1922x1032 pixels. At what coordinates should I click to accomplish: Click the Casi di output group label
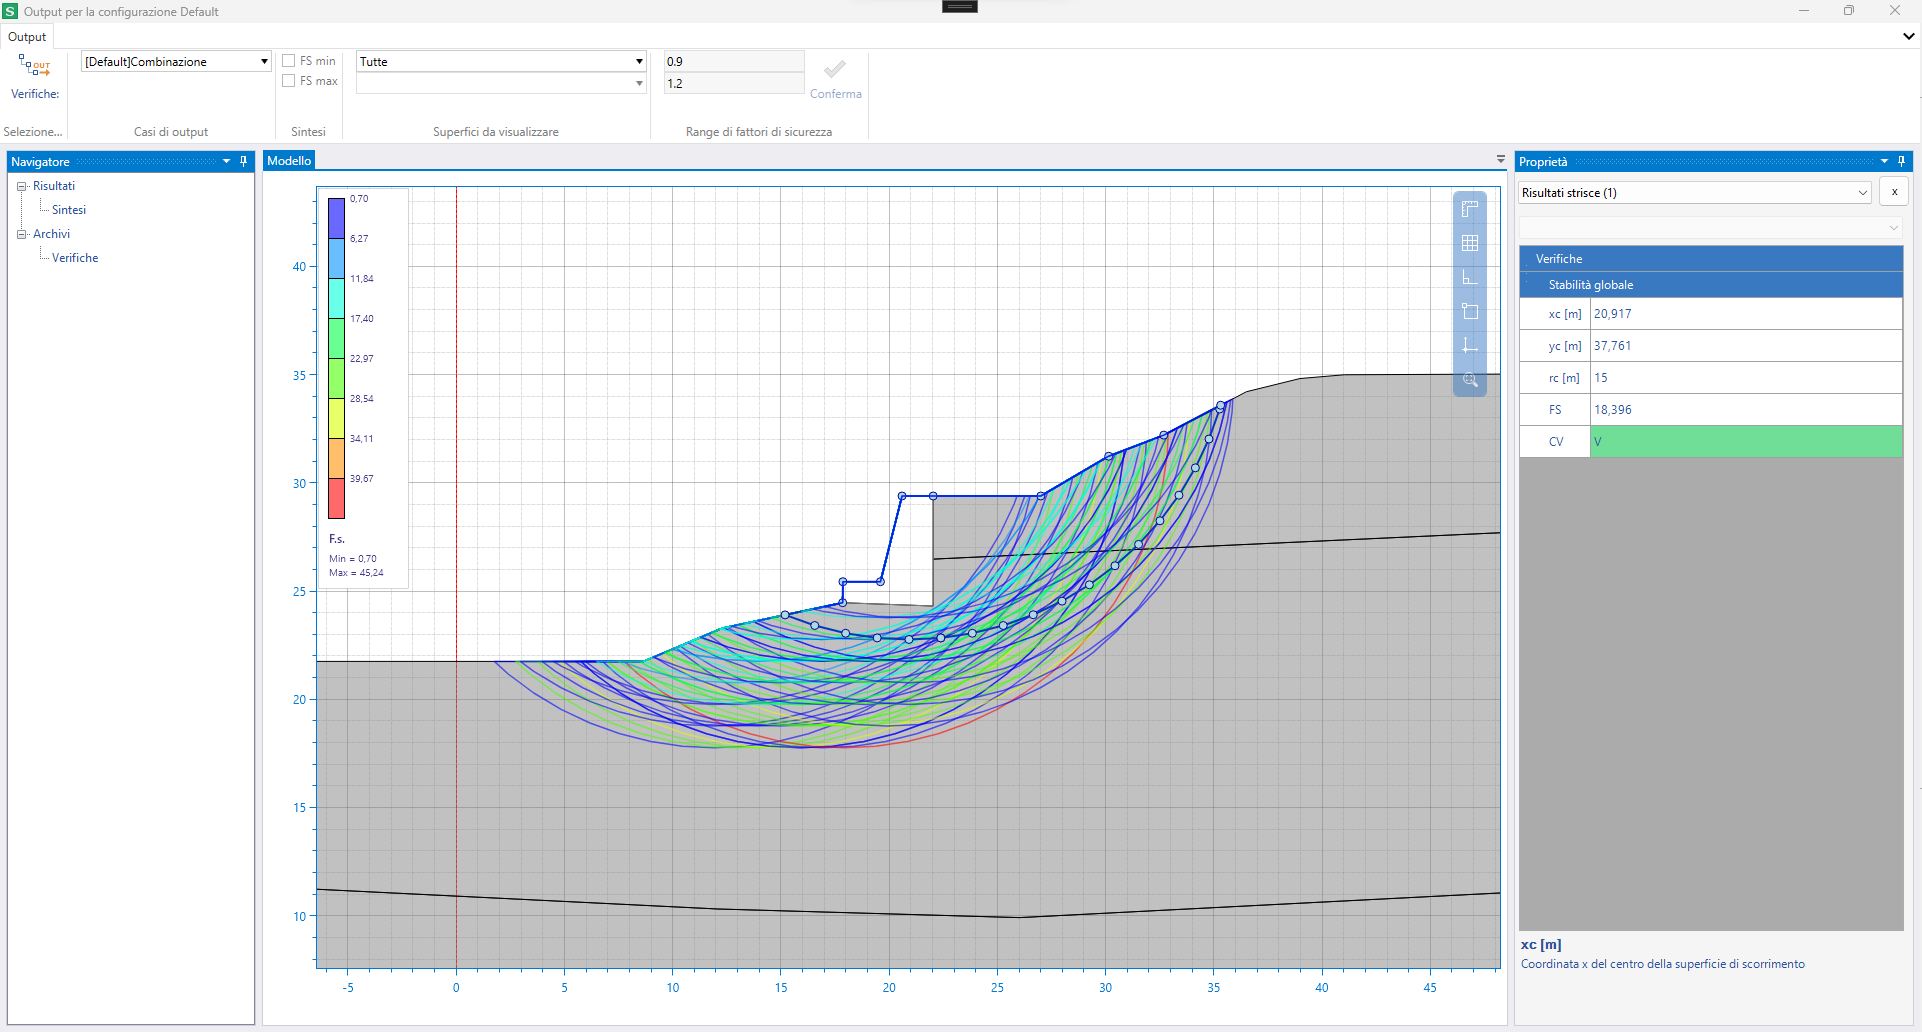[171, 132]
